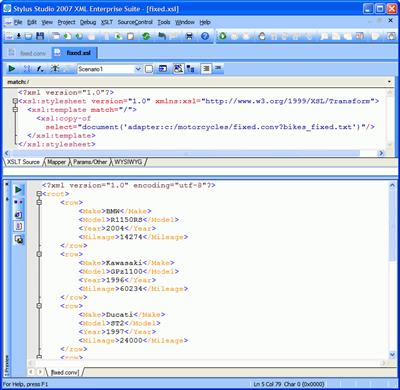The width and height of the screenshot is (400, 390).
Task: Open the Help menu
Action: [x=205, y=22]
